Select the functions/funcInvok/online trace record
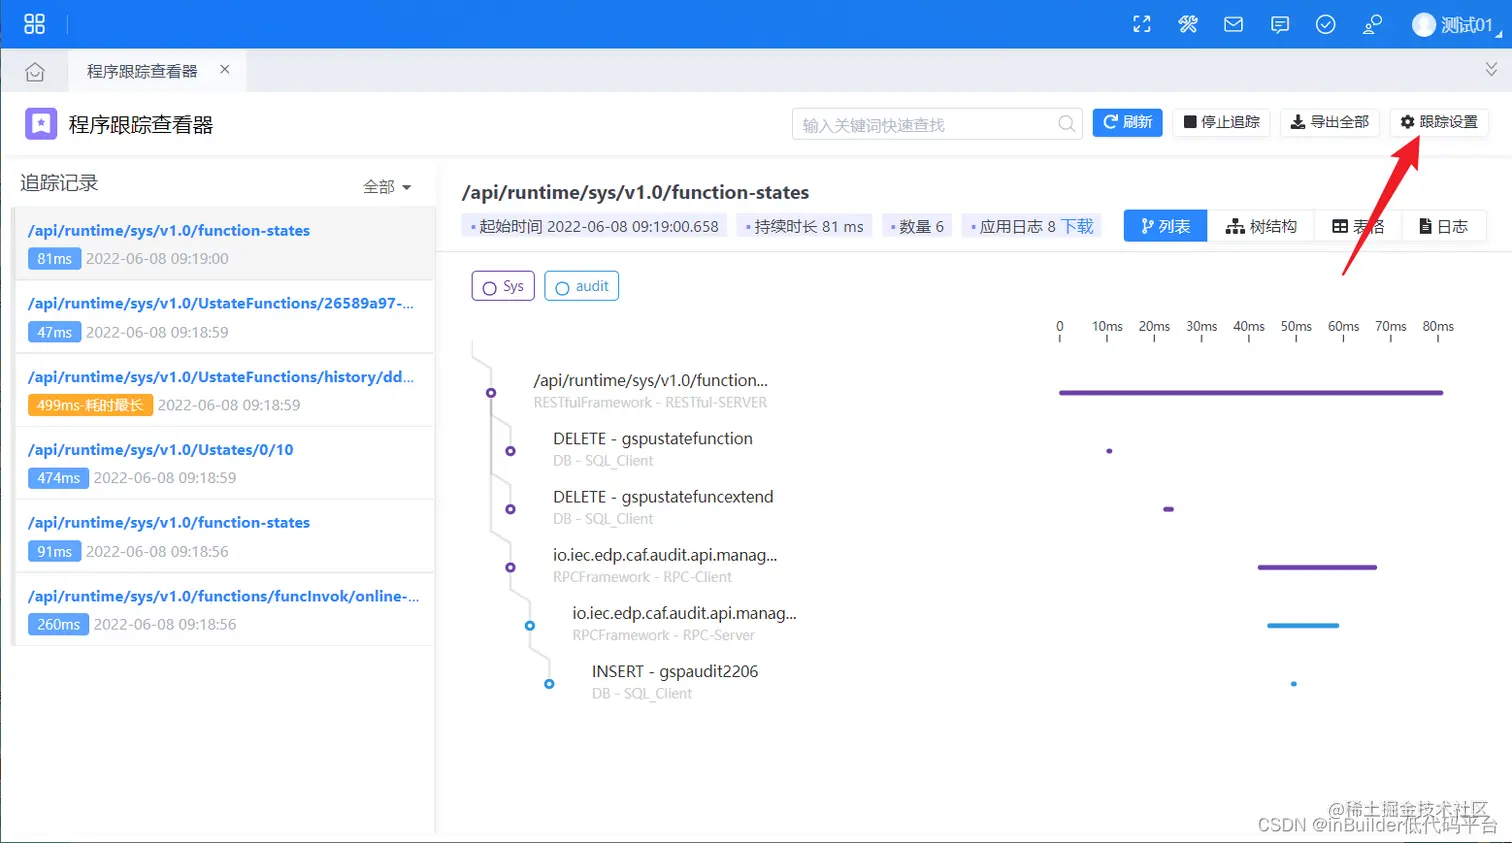 (x=224, y=609)
